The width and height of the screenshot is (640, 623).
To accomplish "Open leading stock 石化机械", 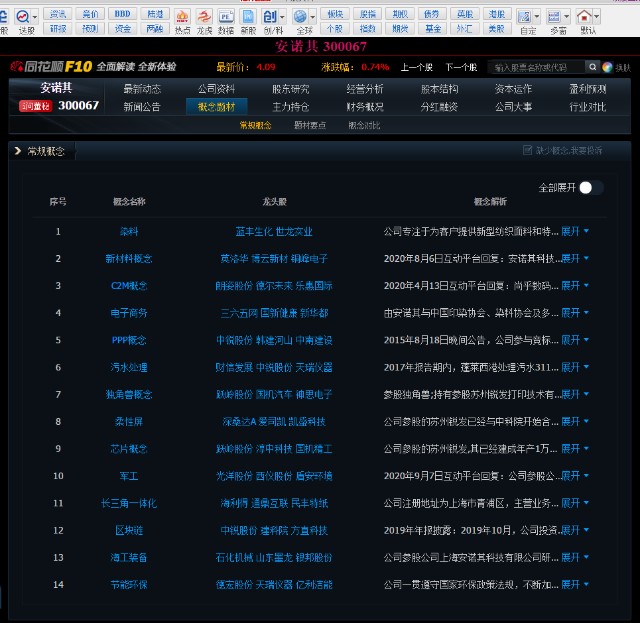I will click(x=234, y=557).
